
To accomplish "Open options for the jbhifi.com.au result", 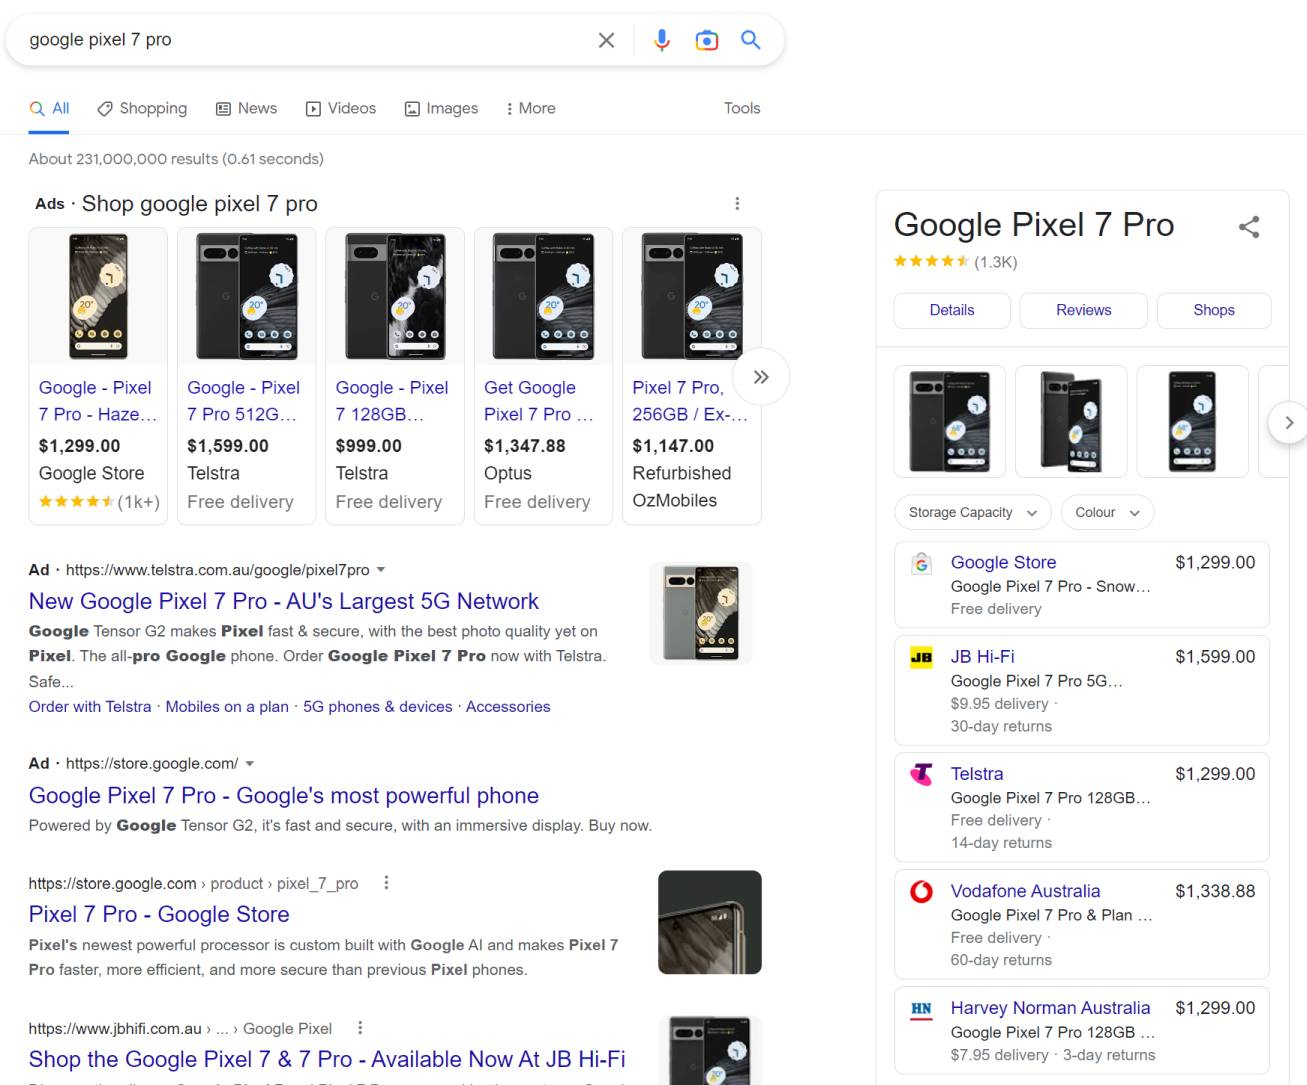I will [x=360, y=1028].
